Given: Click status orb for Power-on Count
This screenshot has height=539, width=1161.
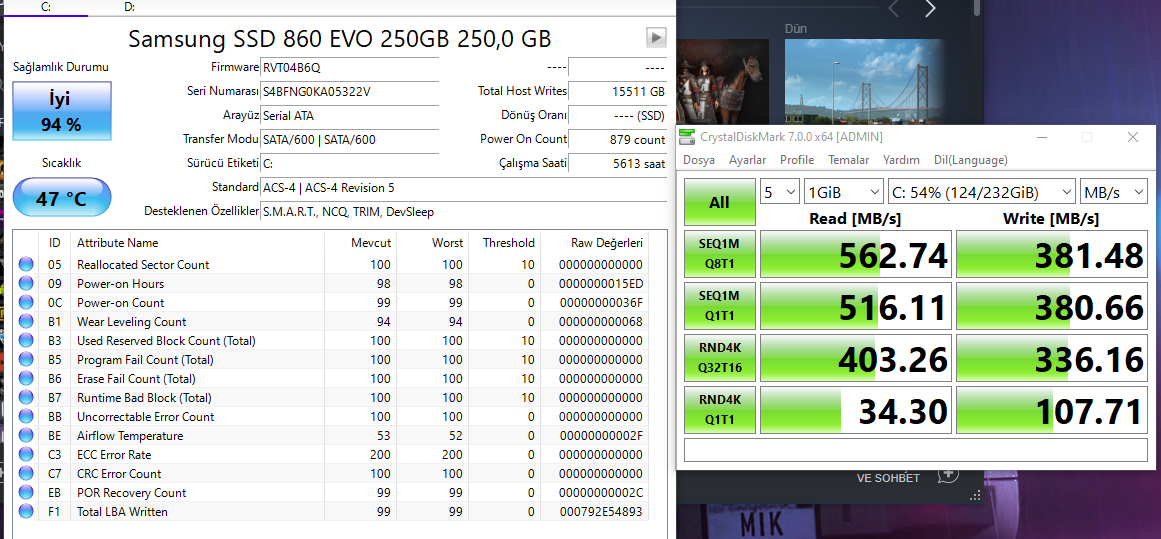Looking at the screenshot, I should pos(27,303).
